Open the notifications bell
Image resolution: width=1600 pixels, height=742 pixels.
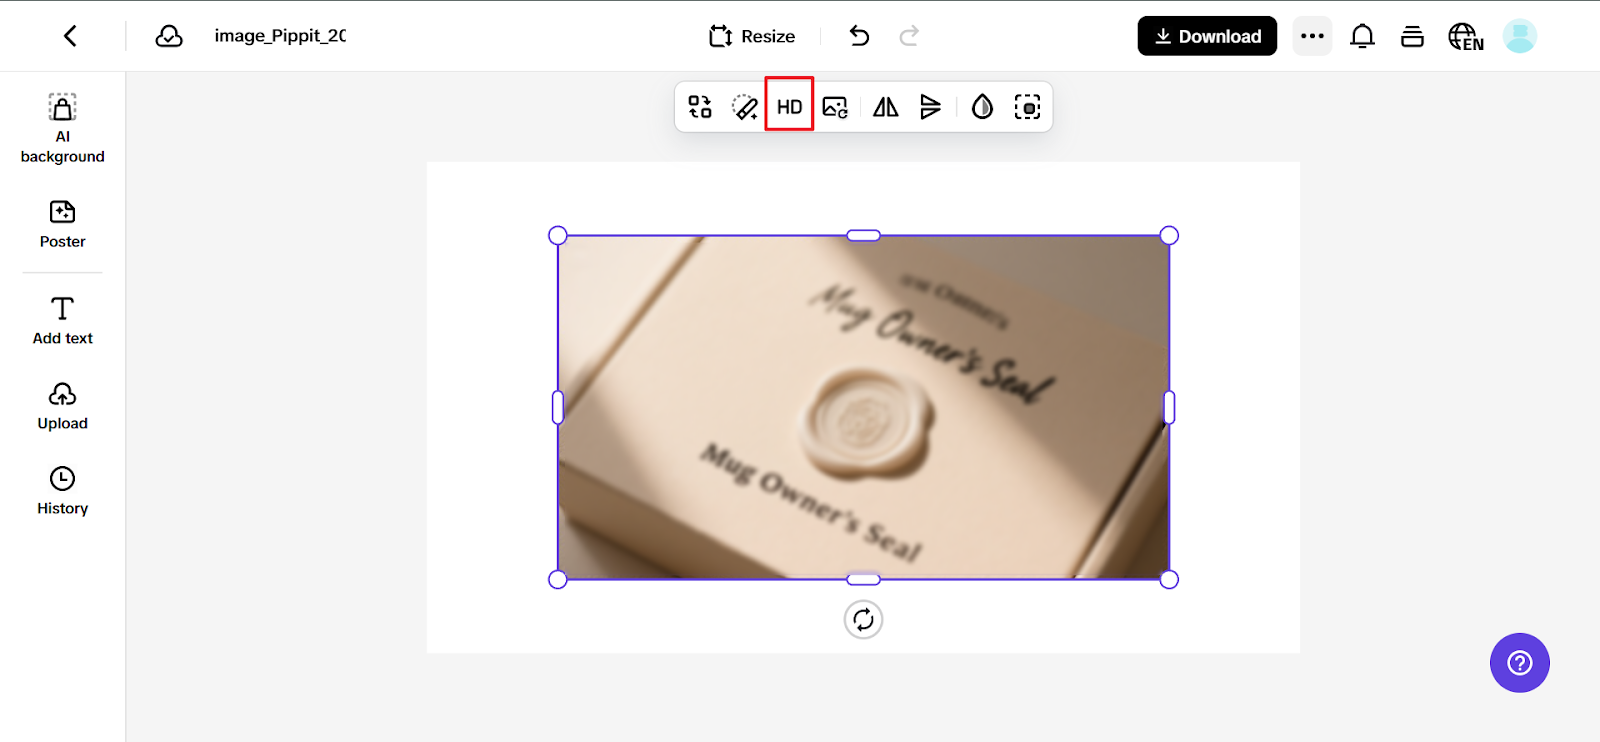[1362, 37]
